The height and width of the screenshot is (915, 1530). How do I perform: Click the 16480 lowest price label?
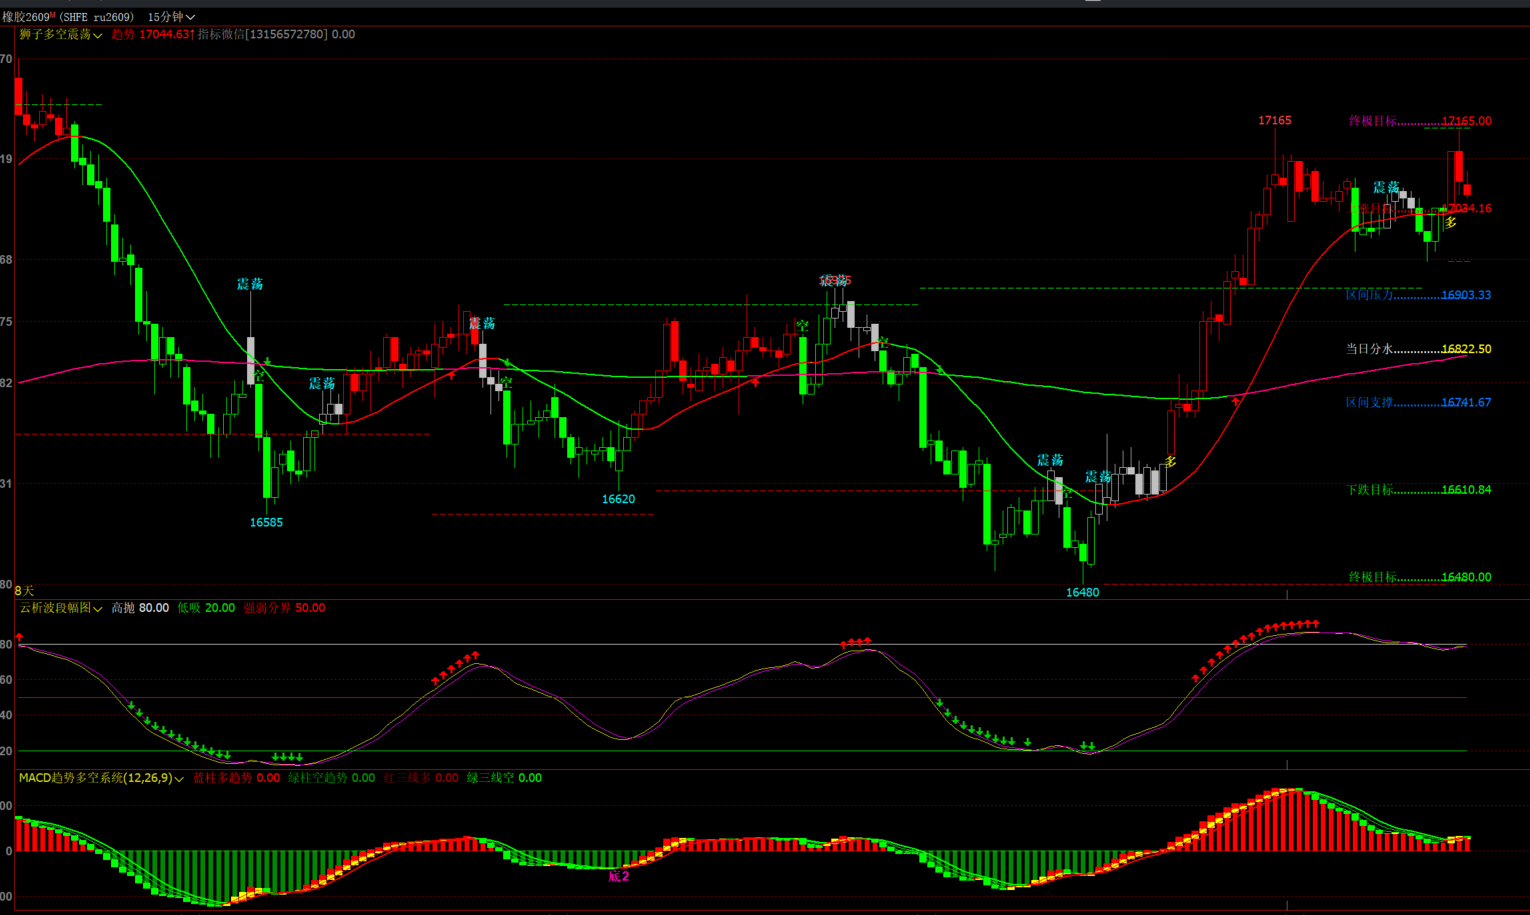tap(1082, 592)
